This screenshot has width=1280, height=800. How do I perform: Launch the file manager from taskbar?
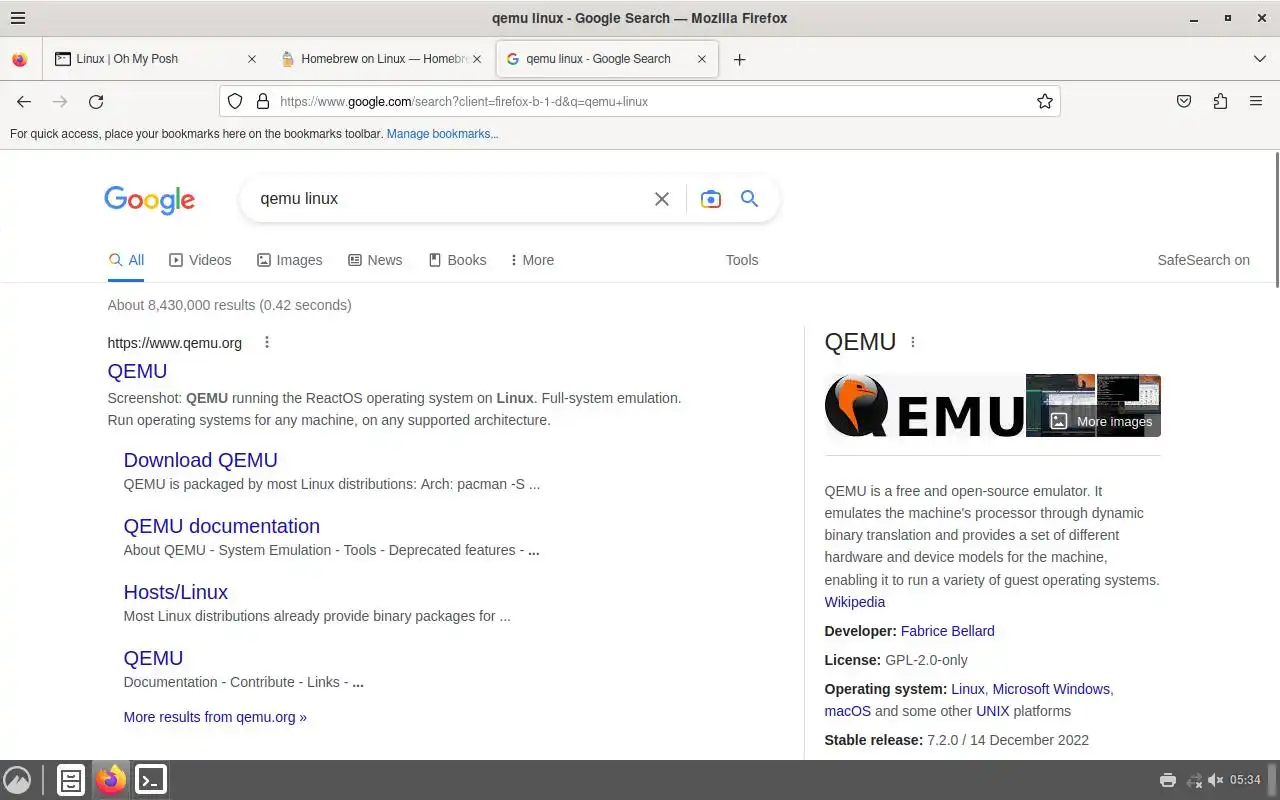coord(71,780)
